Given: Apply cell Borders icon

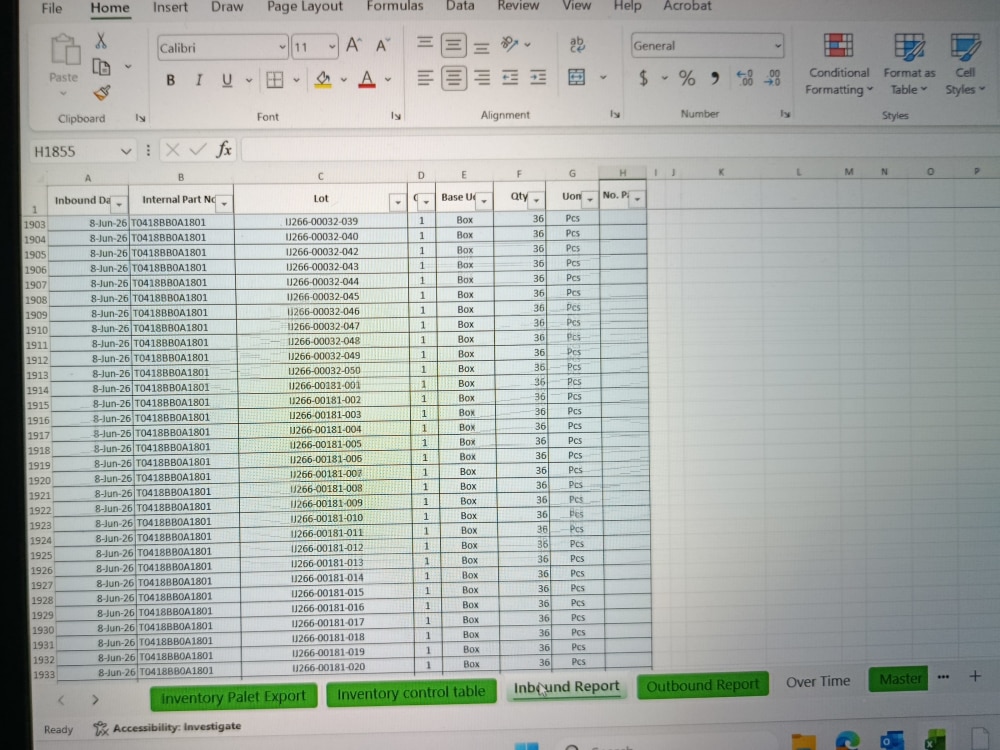Looking at the screenshot, I should click(x=275, y=80).
